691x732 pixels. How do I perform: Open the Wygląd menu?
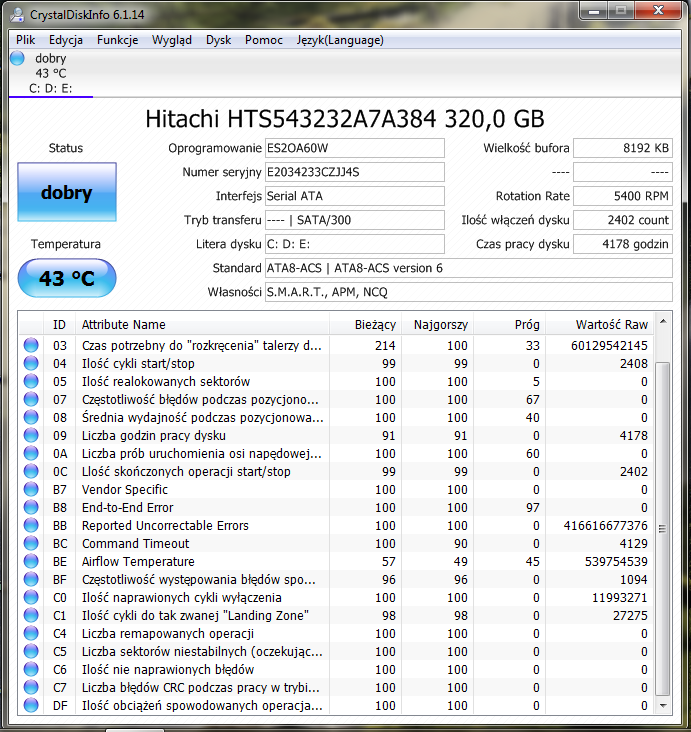[172, 40]
